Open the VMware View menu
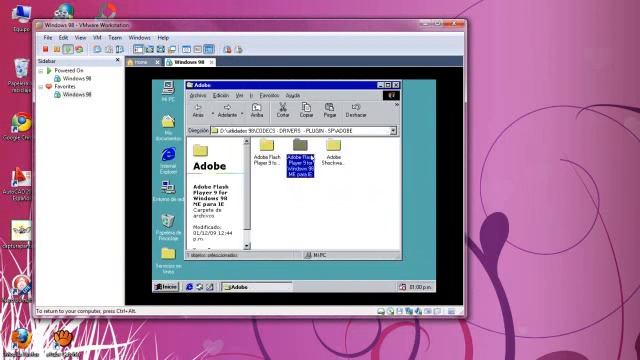 pyautogui.click(x=80, y=38)
